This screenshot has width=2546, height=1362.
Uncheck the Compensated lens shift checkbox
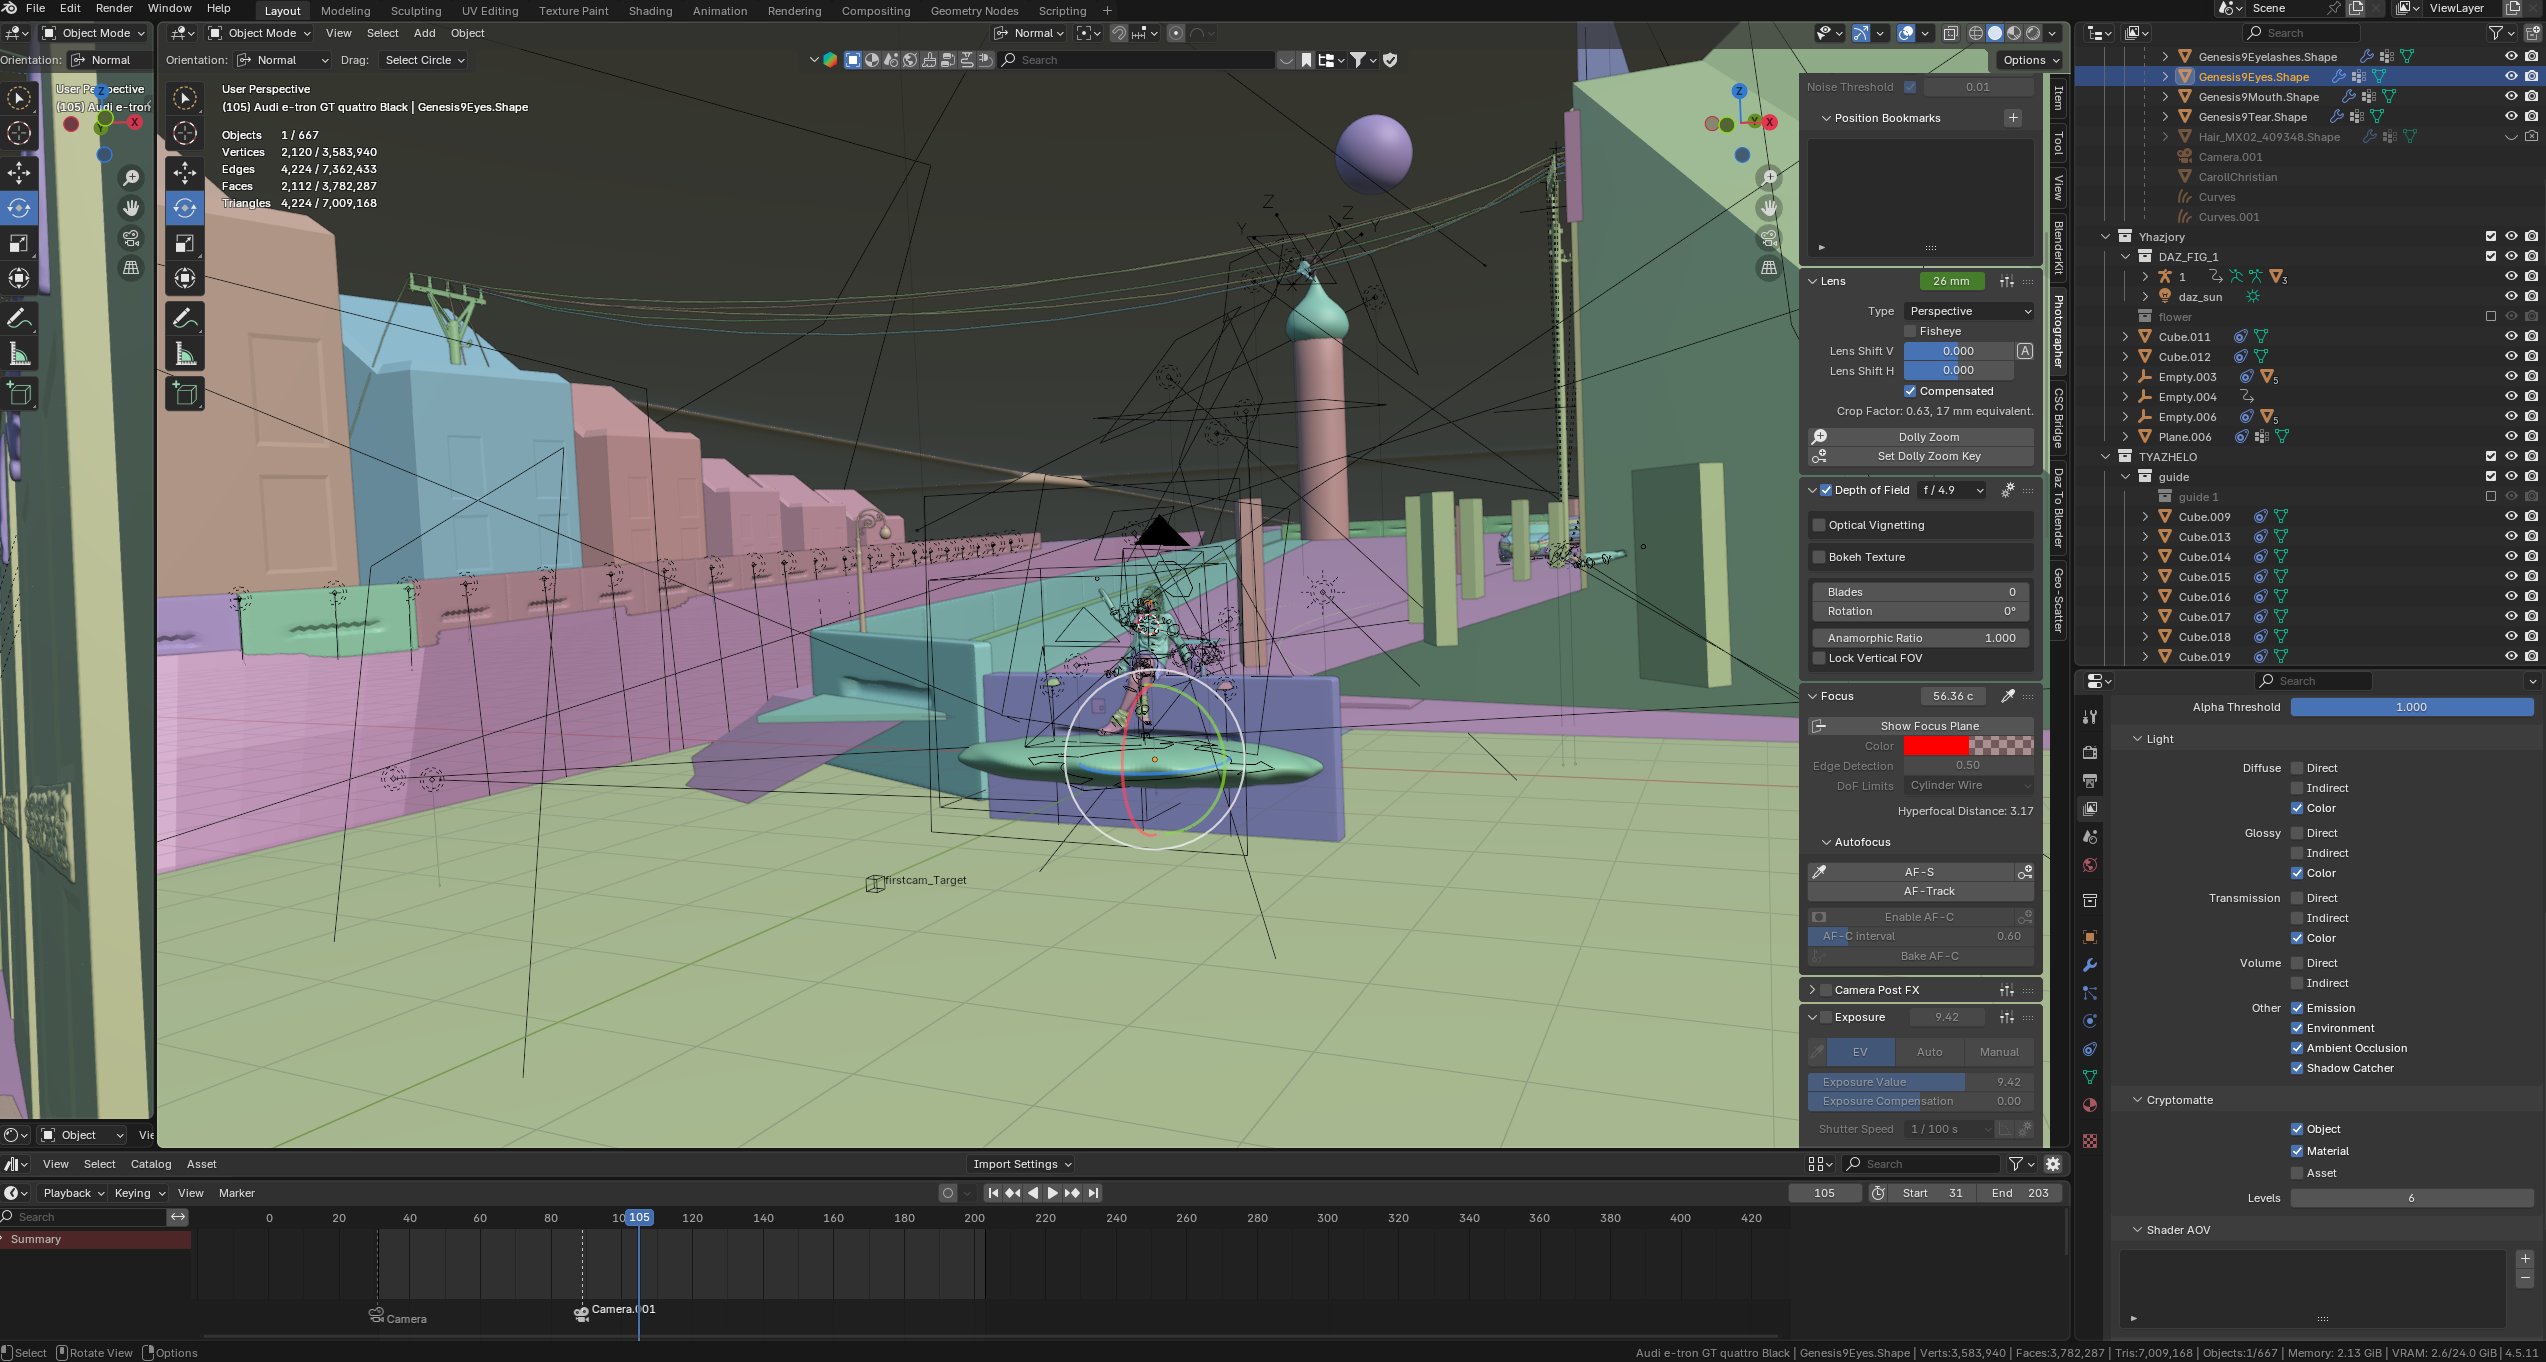1910,391
